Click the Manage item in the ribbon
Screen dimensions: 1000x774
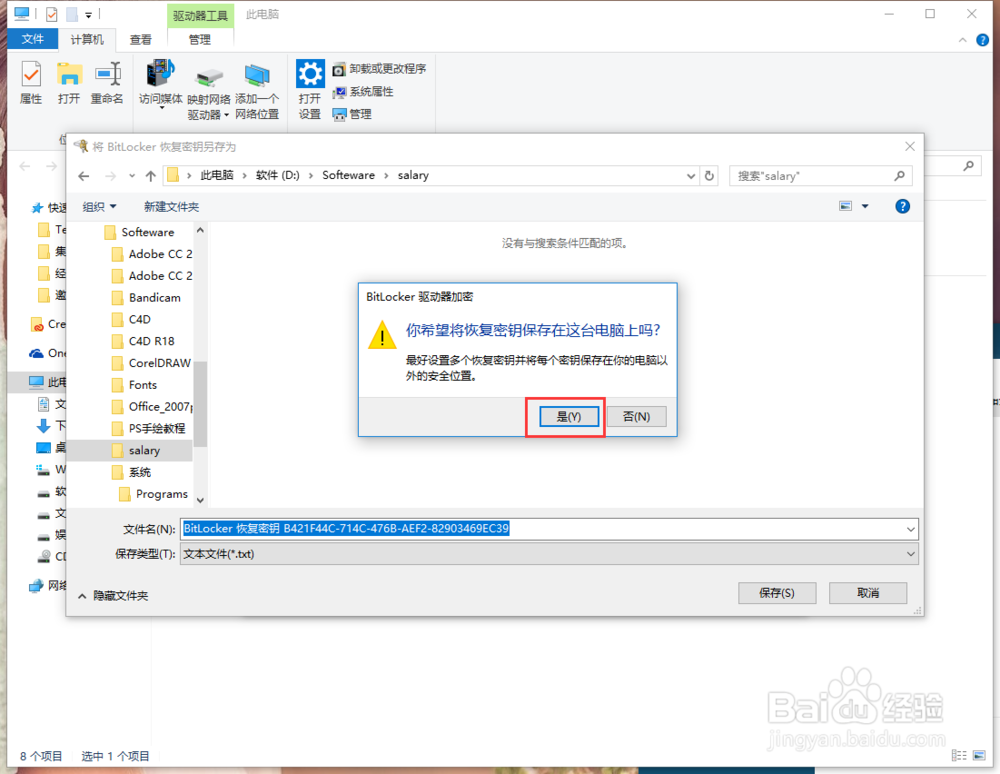tap(352, 114)
